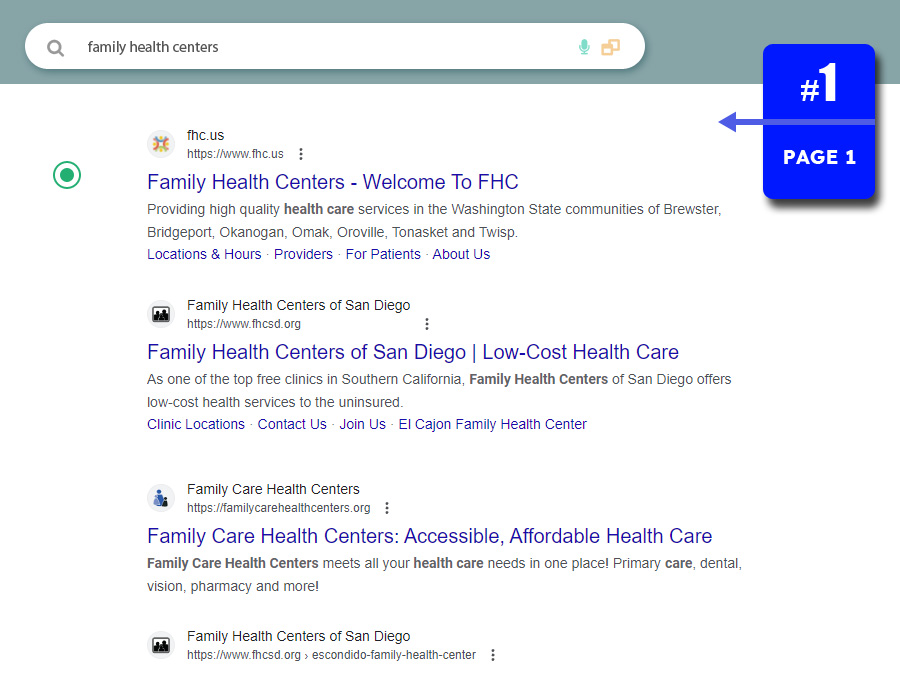
Task: Click 'Family Care Health Centers' site name above URL
Action: pos(273,489)
